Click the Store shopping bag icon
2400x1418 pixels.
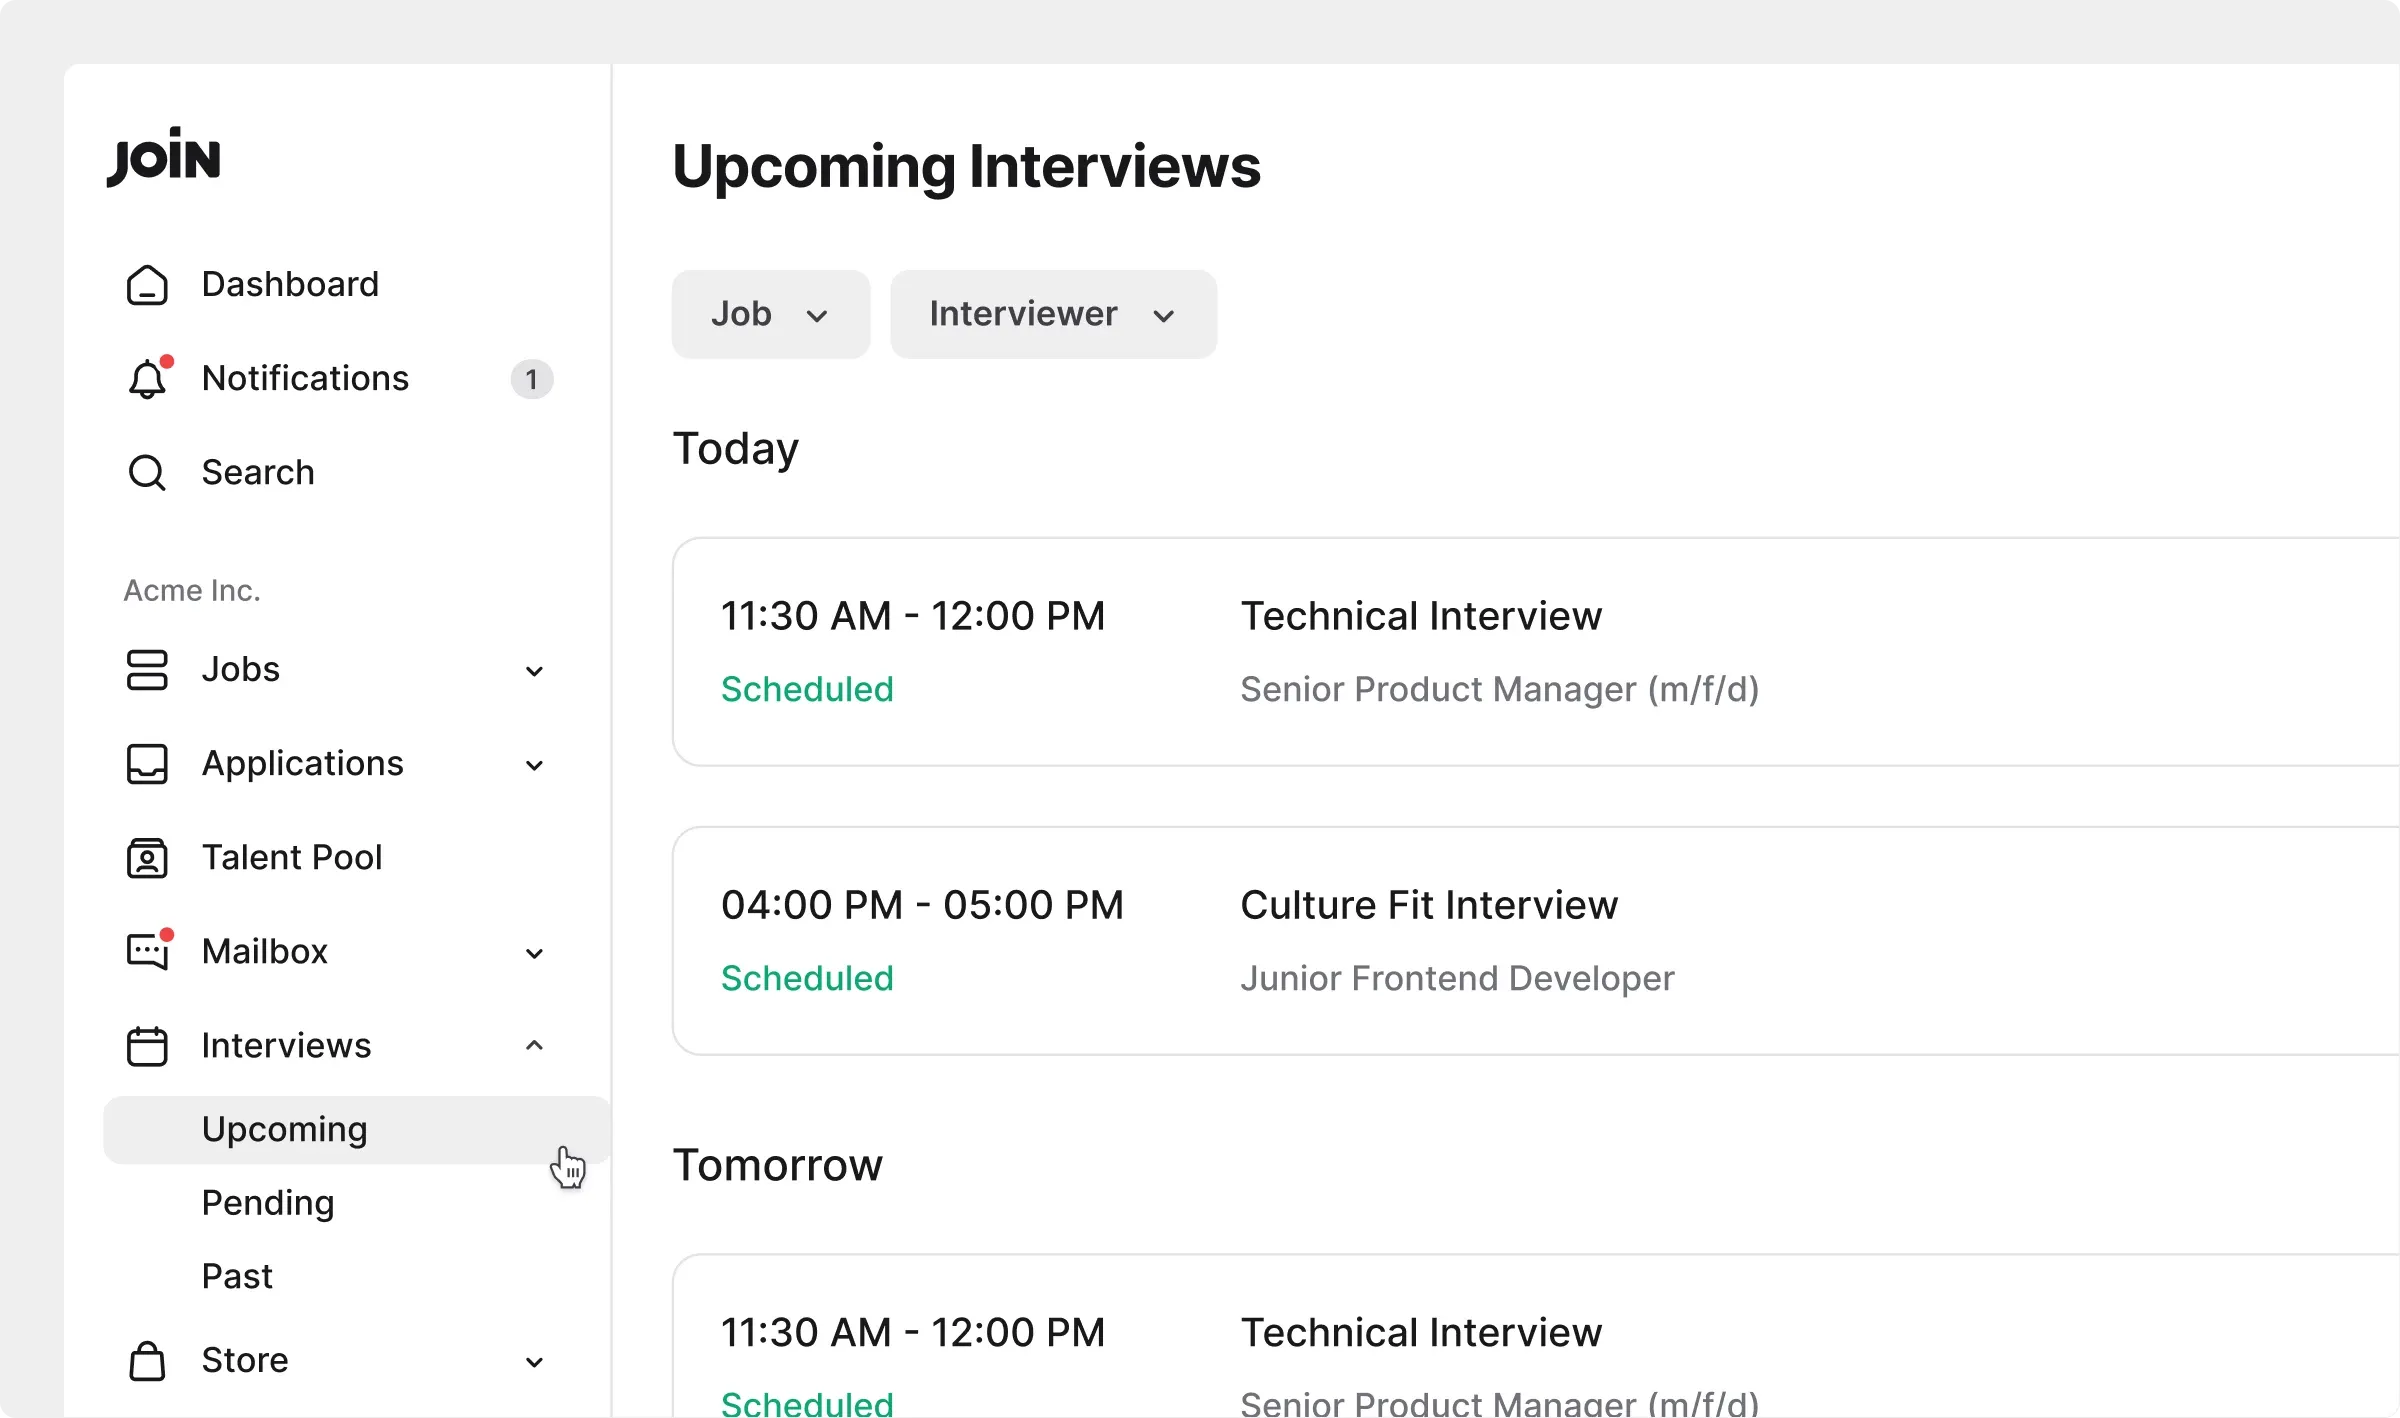click(x=147, y=1361)
